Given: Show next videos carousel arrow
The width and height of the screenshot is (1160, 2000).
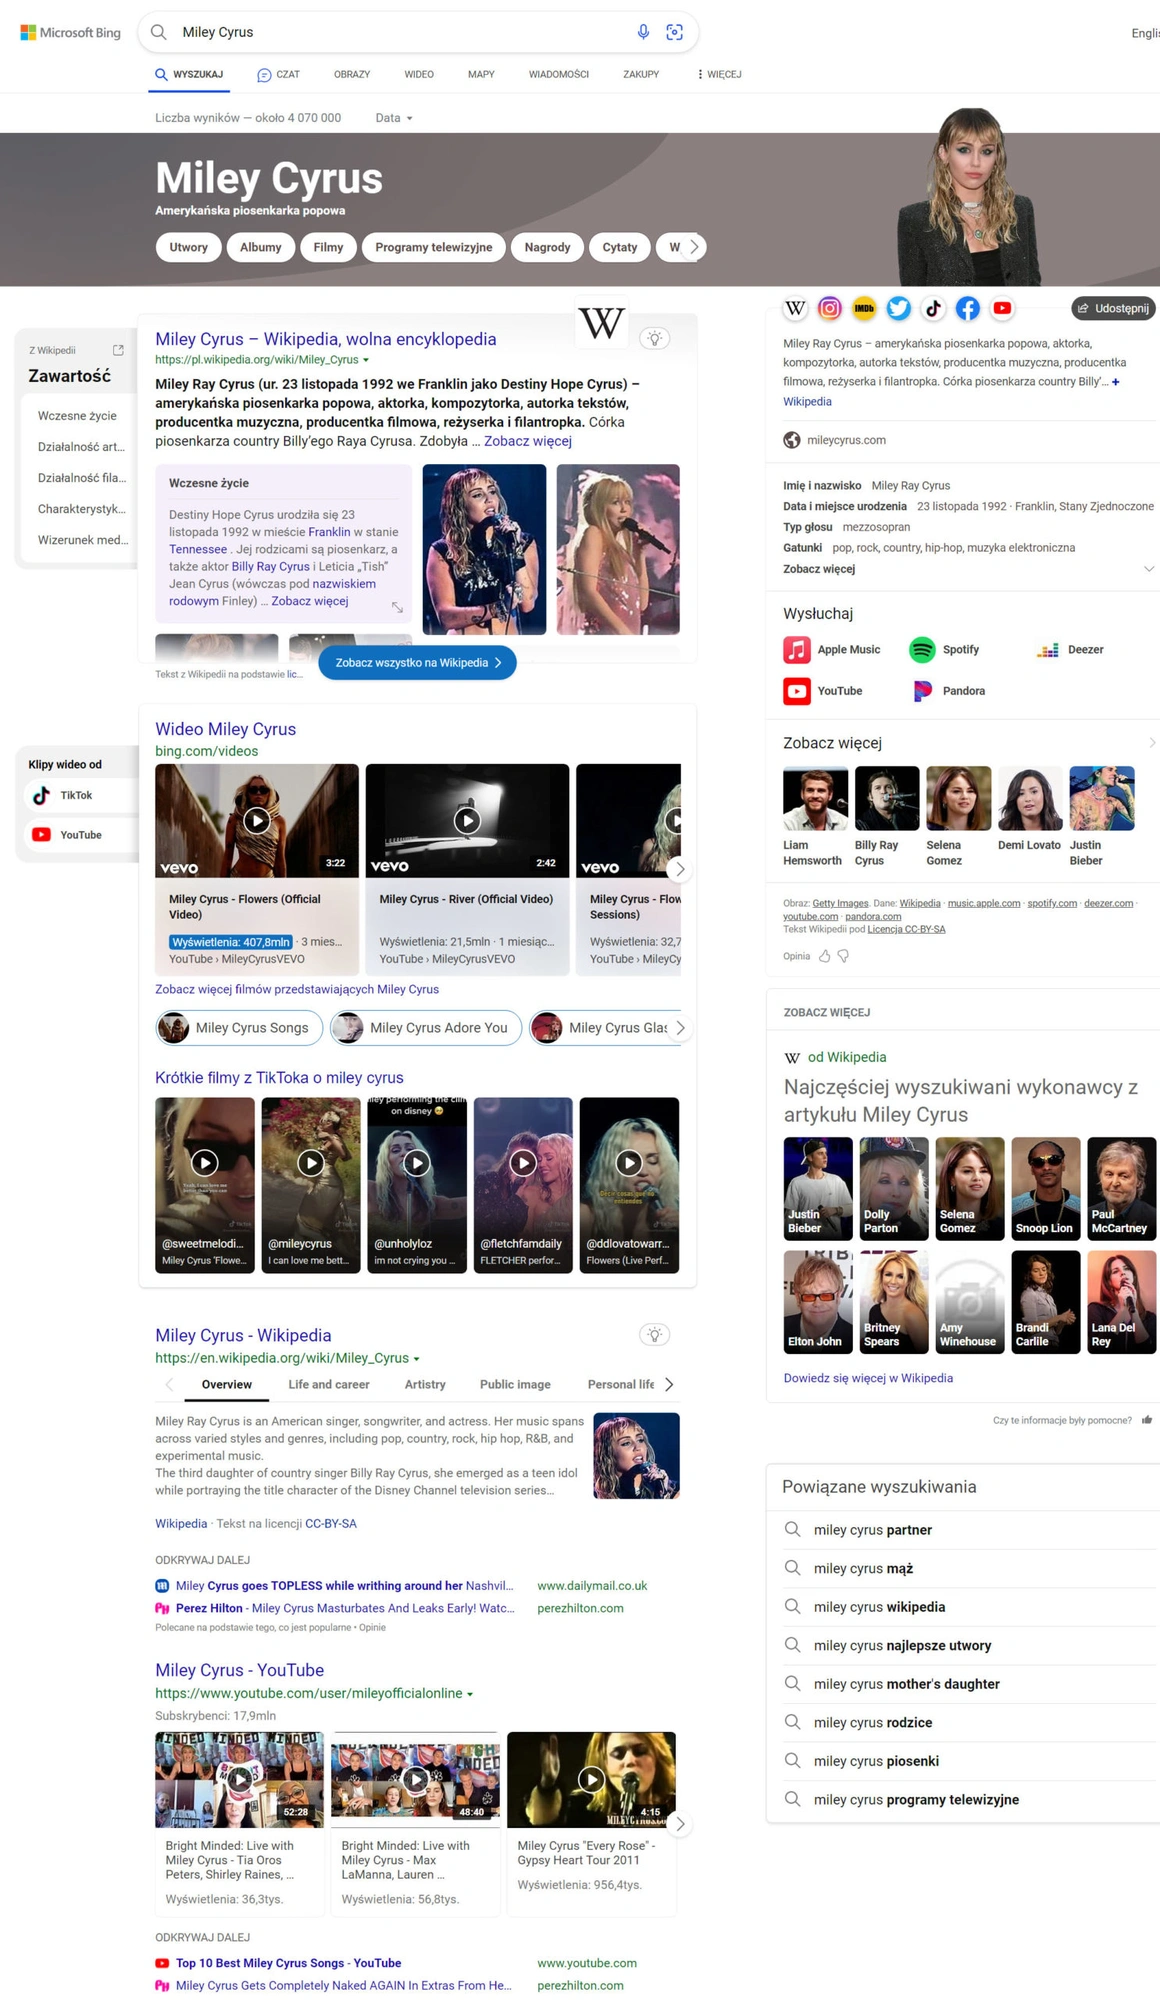Looking at the screenshot, I should pos(680,869).
